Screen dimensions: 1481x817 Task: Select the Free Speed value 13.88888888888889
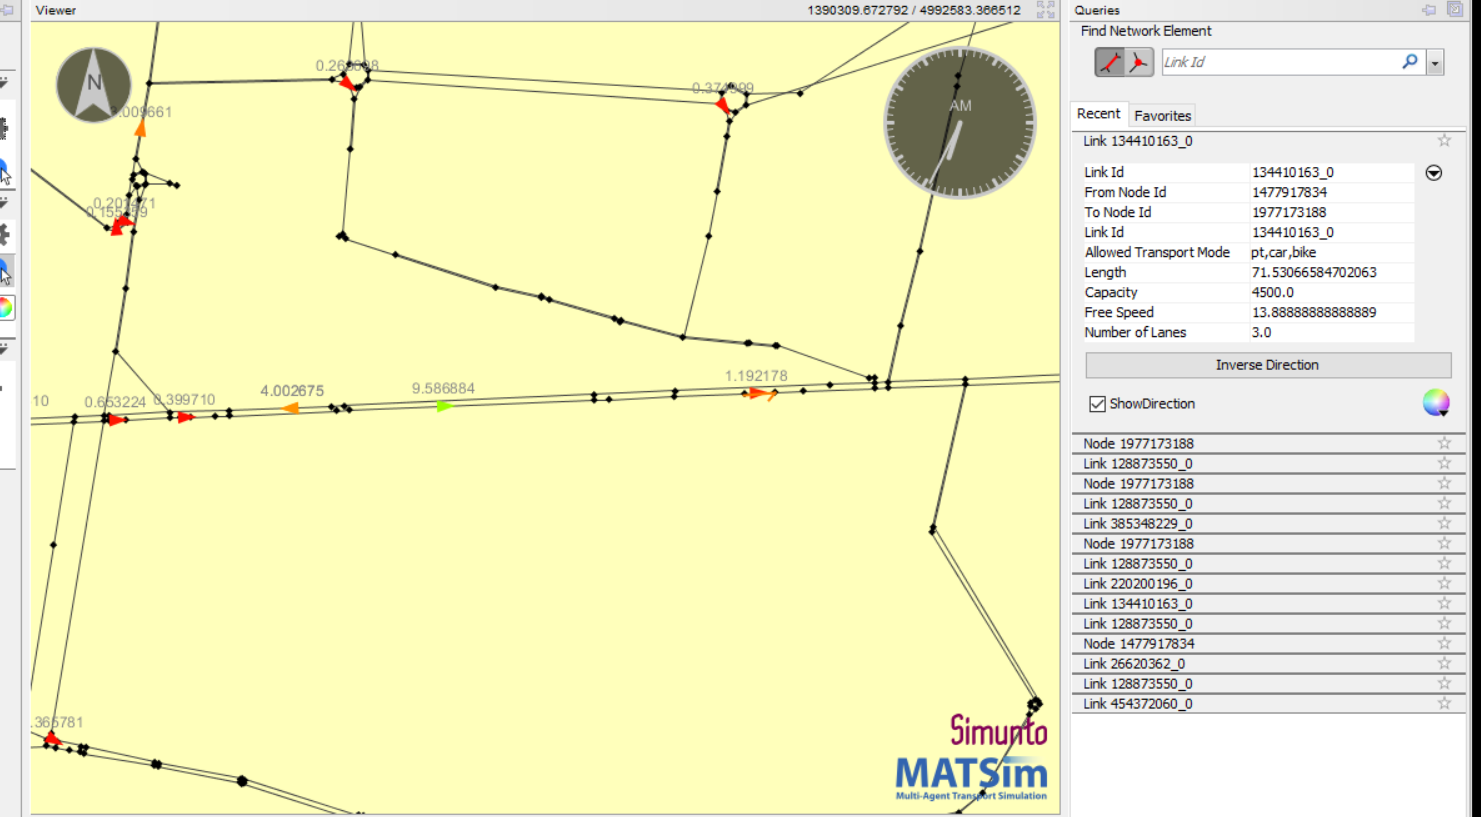(x=1313, y=312)
